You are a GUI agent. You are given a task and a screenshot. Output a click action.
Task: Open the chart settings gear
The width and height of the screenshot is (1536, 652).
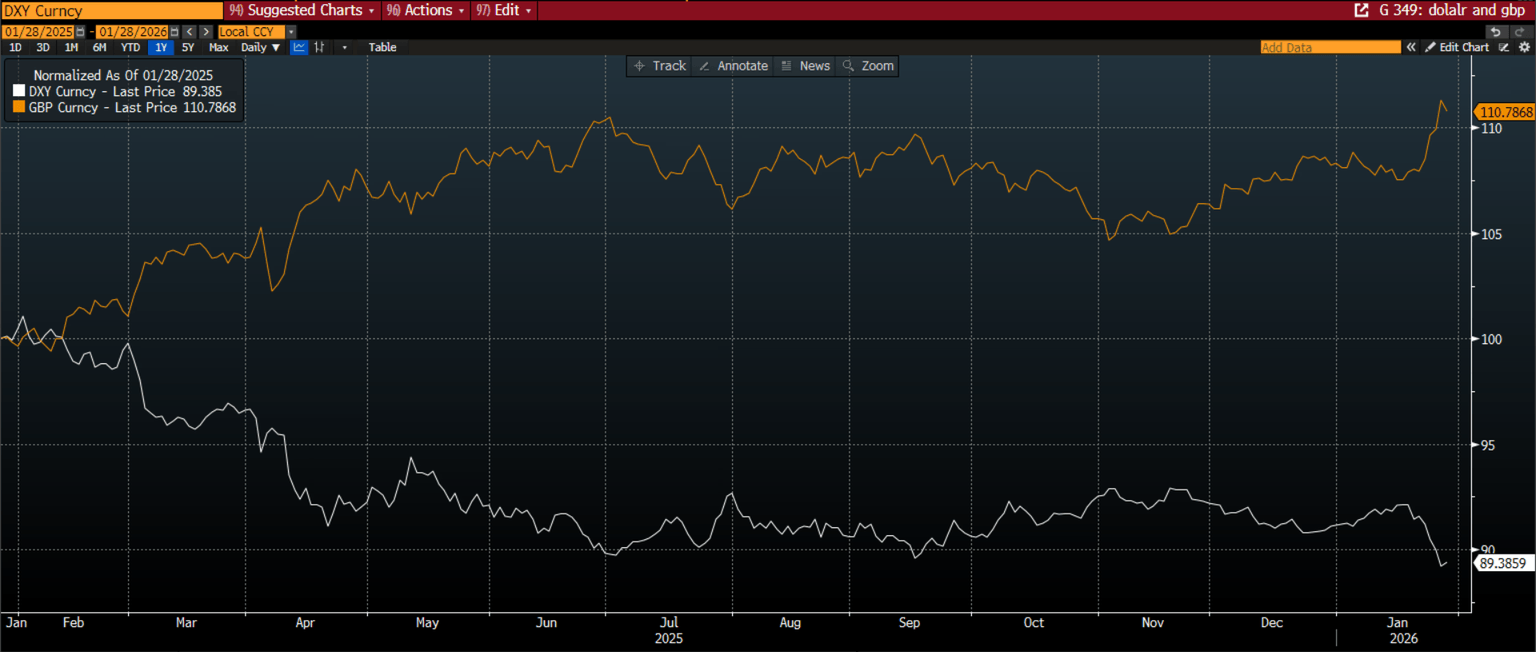1524,47
